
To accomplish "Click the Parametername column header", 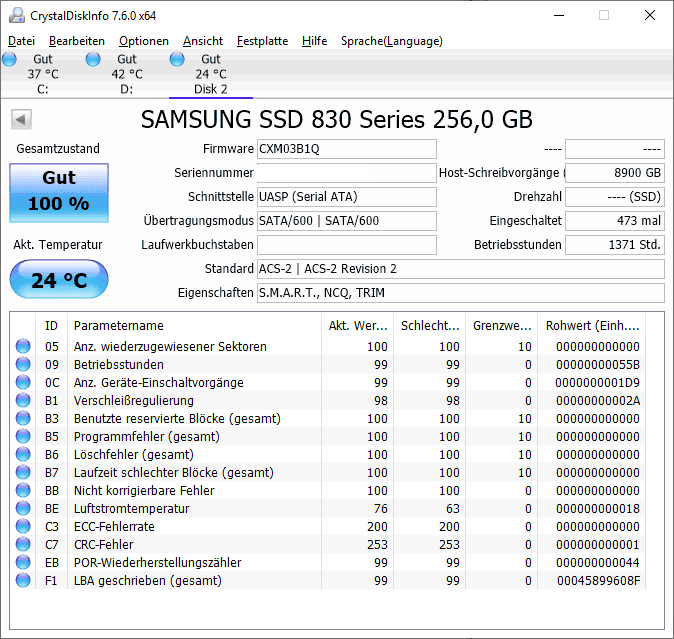I will [194, 326].
